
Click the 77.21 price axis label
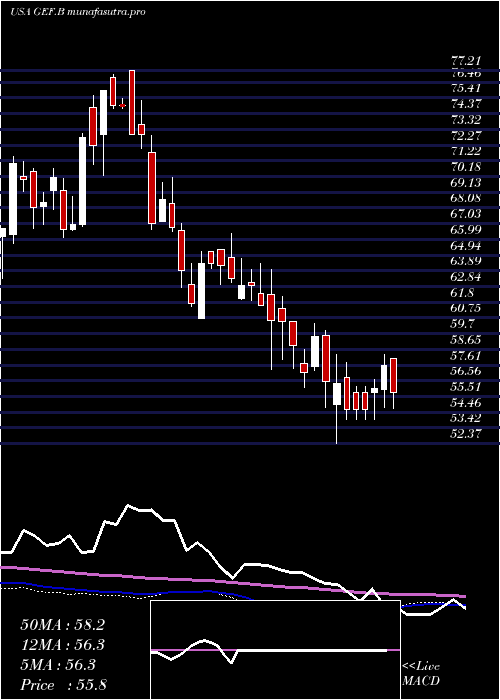465,63
